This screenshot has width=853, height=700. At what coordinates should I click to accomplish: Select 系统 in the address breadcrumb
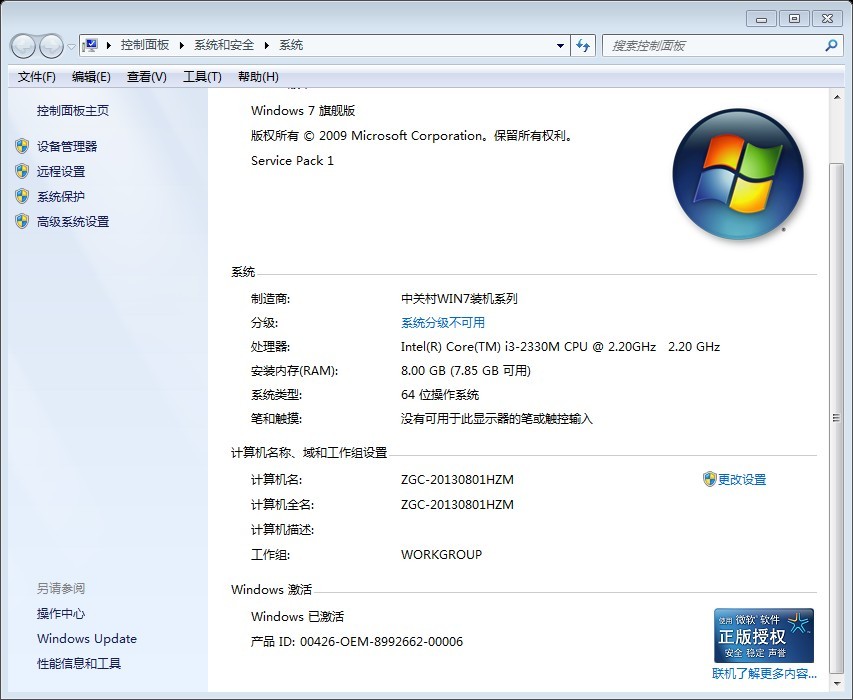coord(291,45)
